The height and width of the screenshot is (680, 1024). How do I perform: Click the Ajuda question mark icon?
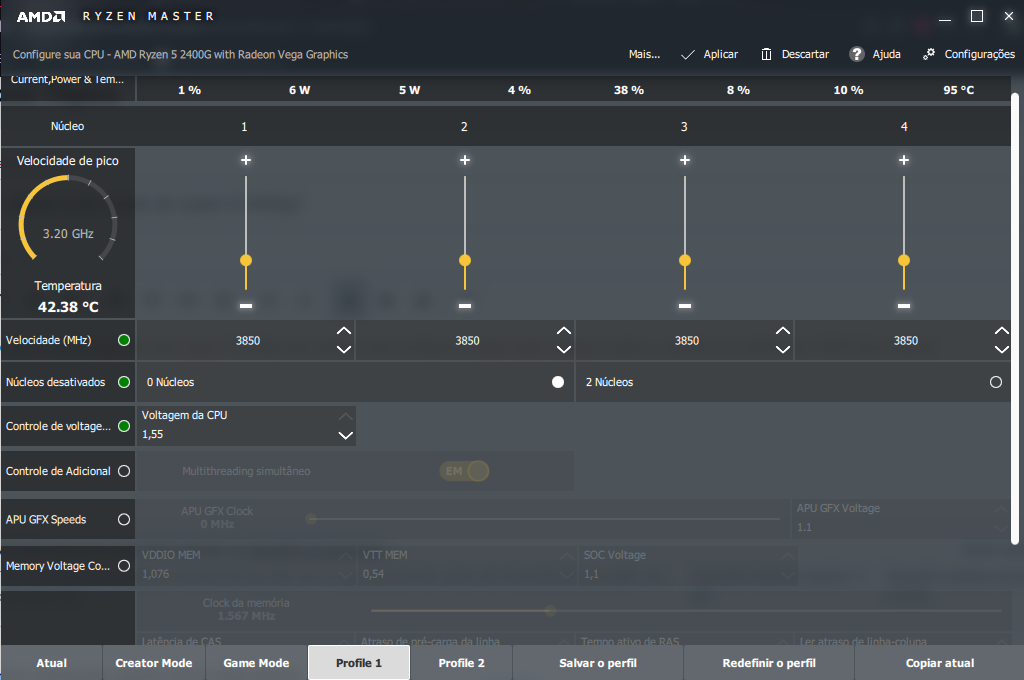coord(857,54)
